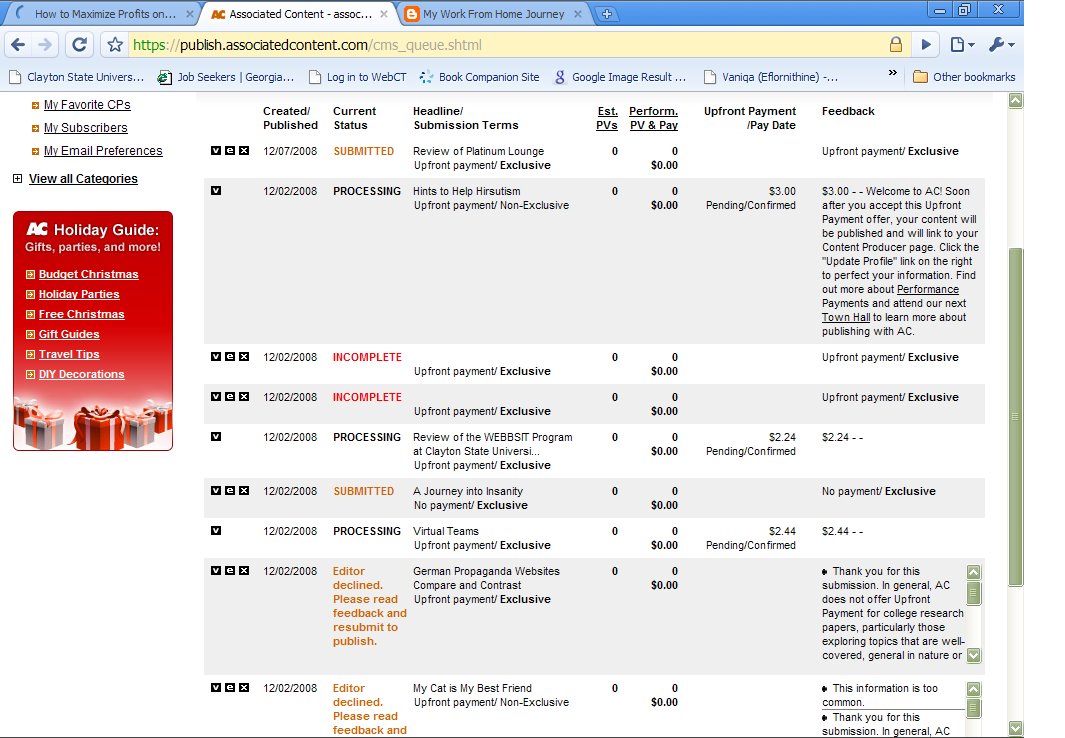Click the Go arrow beside the address bar
Screen dimensions: 1065x738
click(x=926, y=45)
